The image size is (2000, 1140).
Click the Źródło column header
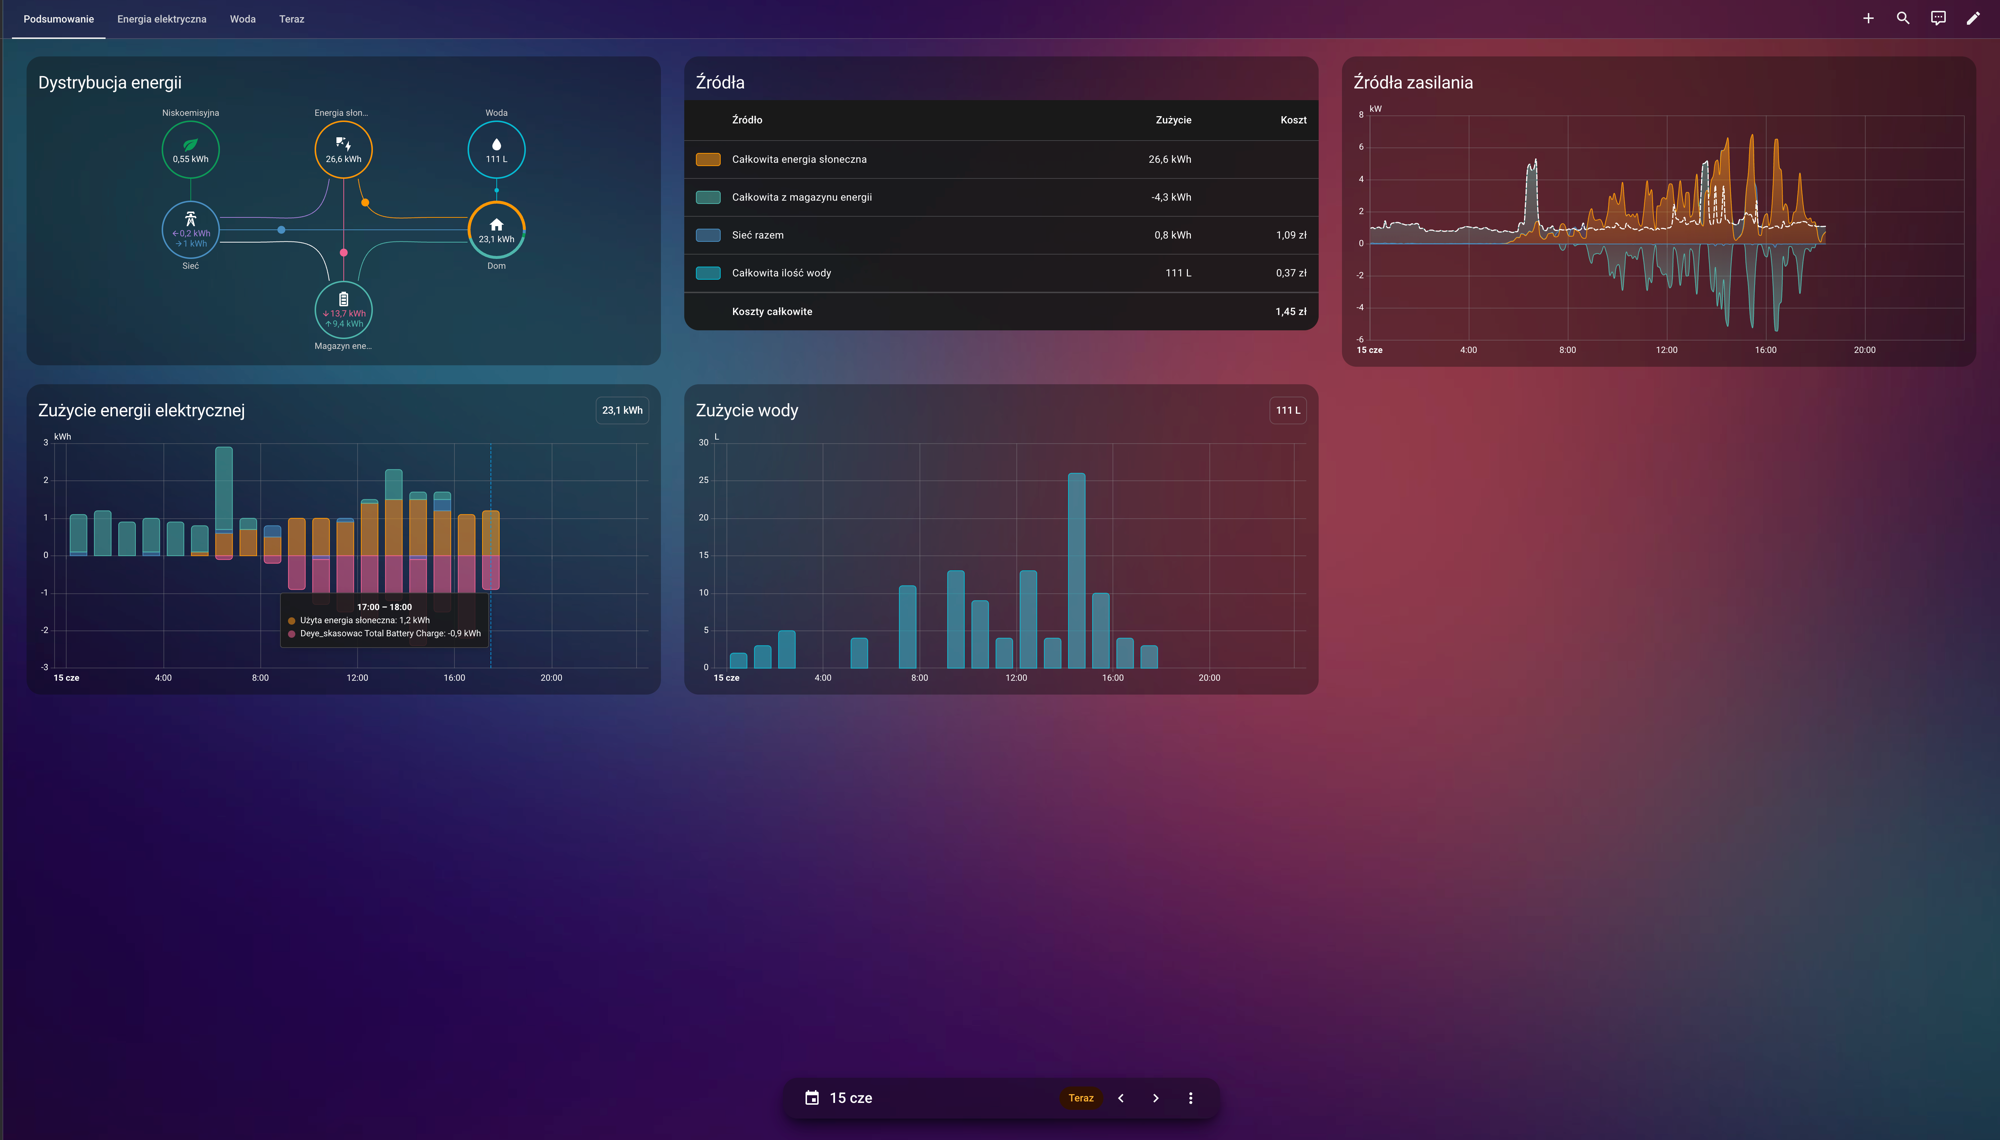747,120
